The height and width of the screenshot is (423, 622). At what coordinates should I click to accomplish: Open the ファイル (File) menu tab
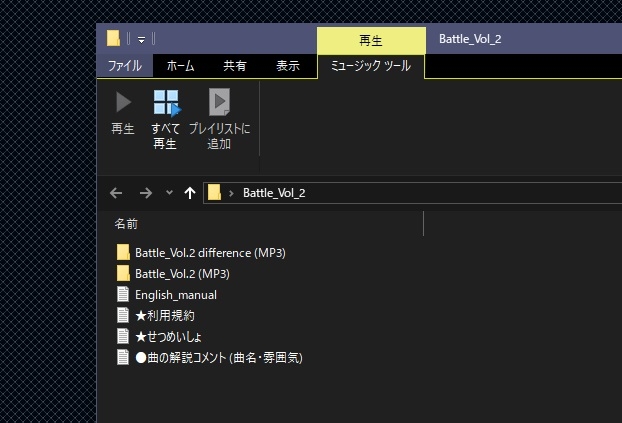click(x=124, y=66)
